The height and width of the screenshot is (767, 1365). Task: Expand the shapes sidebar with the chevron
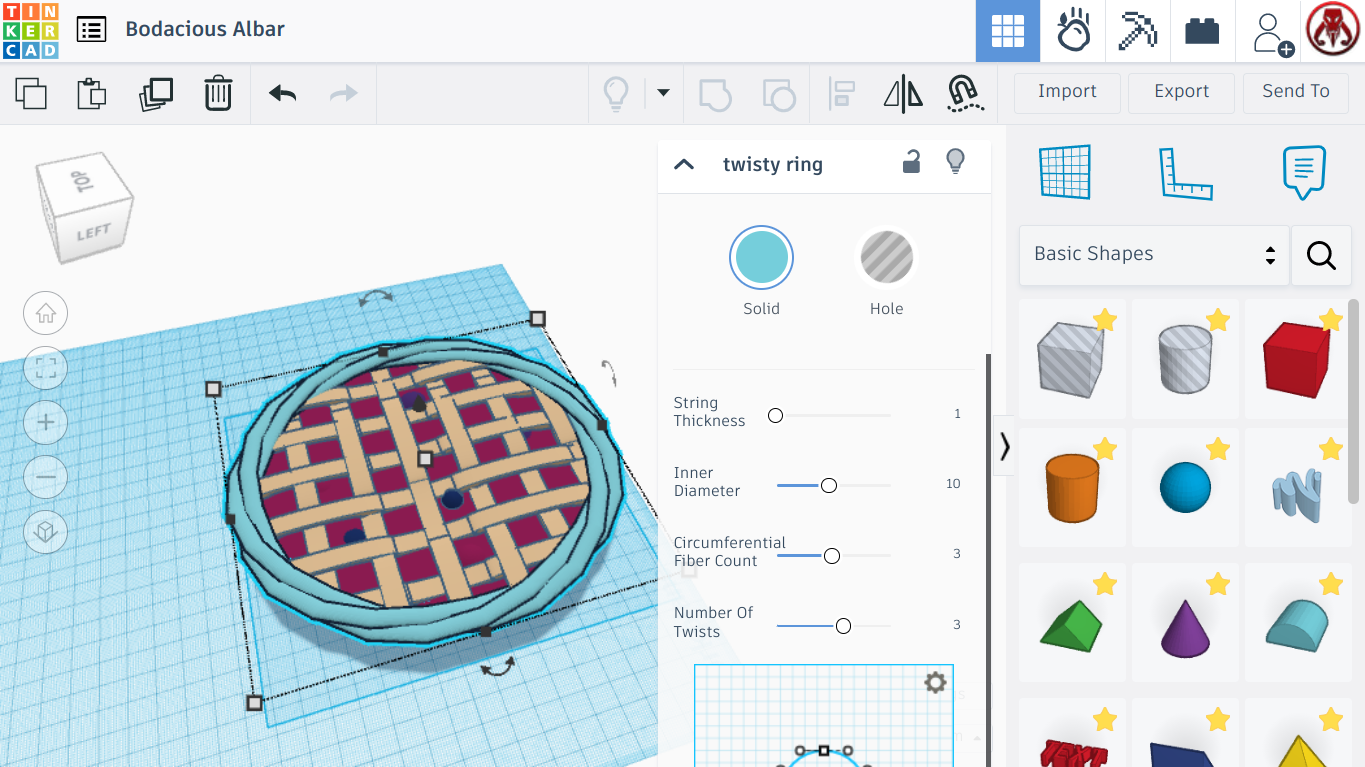(1004, 447)
